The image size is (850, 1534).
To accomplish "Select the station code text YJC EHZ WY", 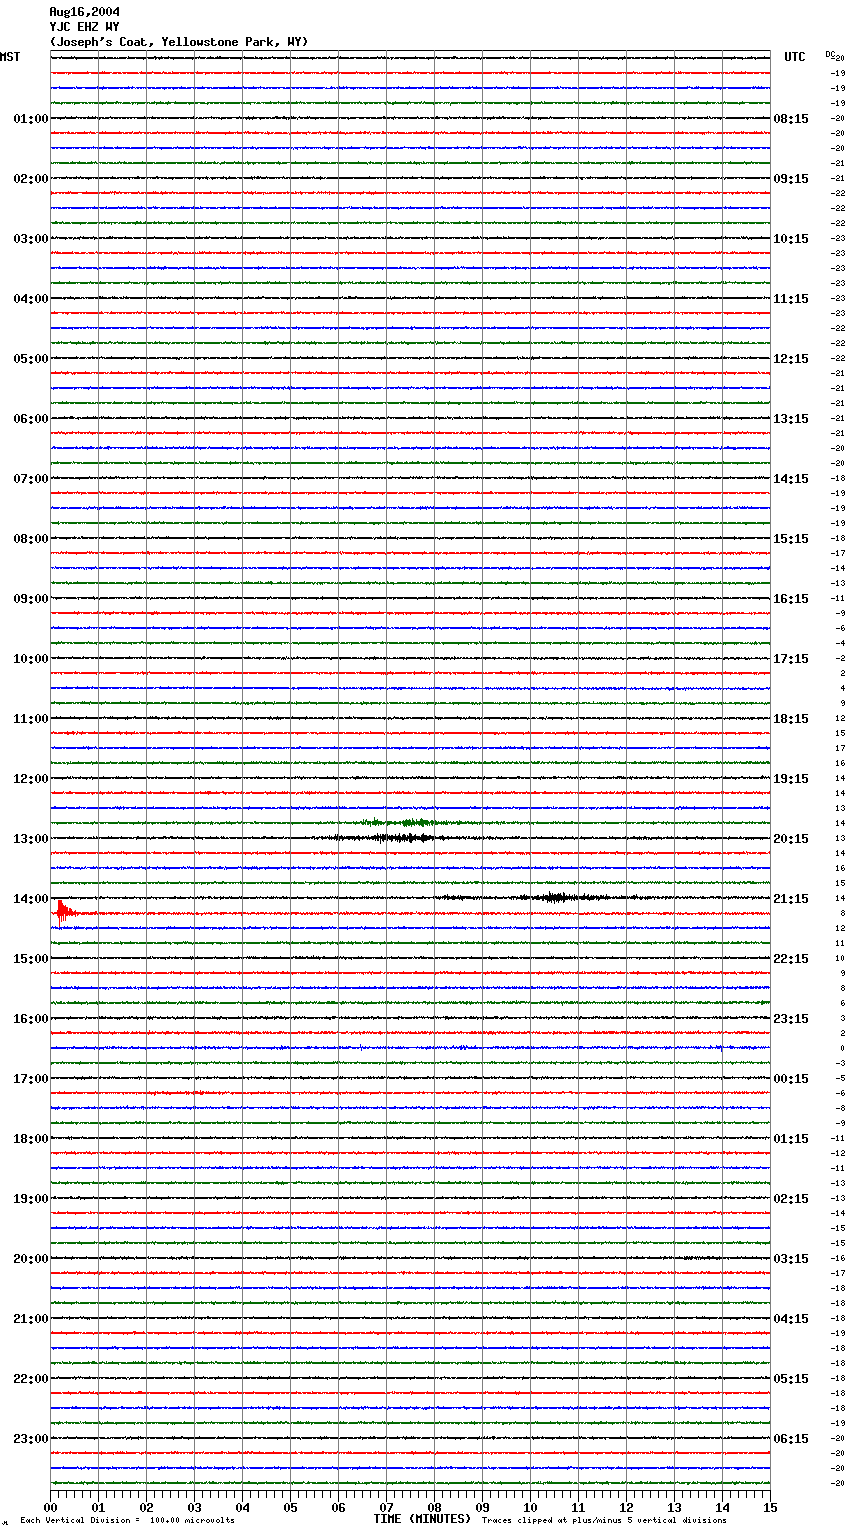I will coord(84,27).
